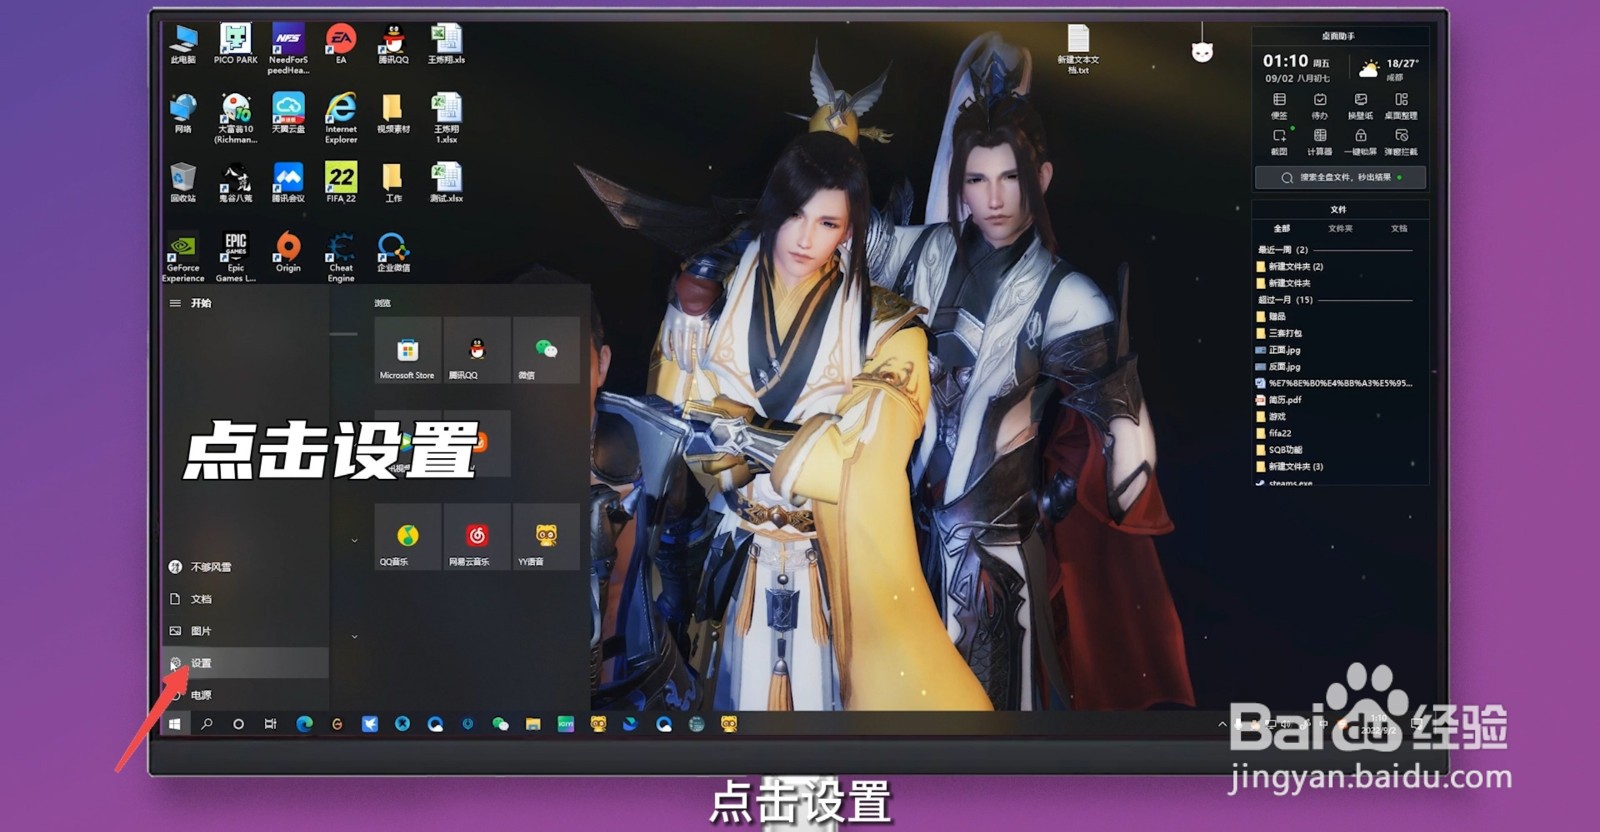Launch Cheat Engine desktop shortcut
Image resolution: width=1600 pixels, height=832 pixels.
341,257
